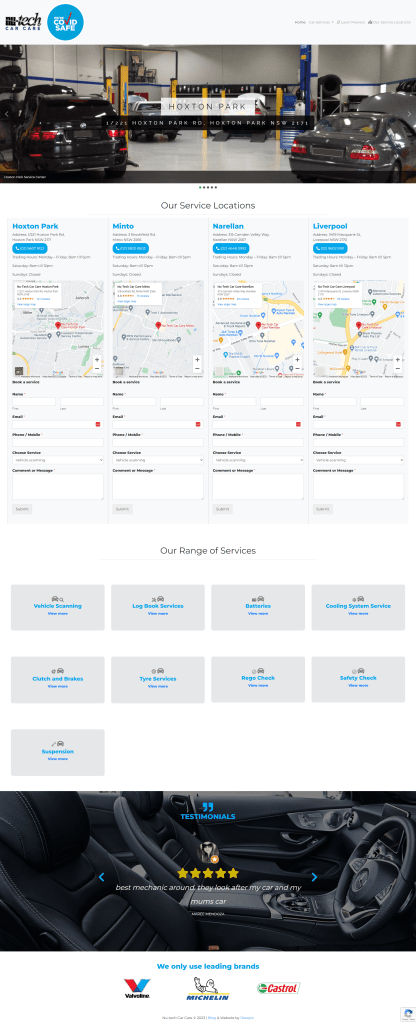Screen dimensions: 416x1024
Task: Show previous testimonial with left chevron
Action: [x=101, y=877]
